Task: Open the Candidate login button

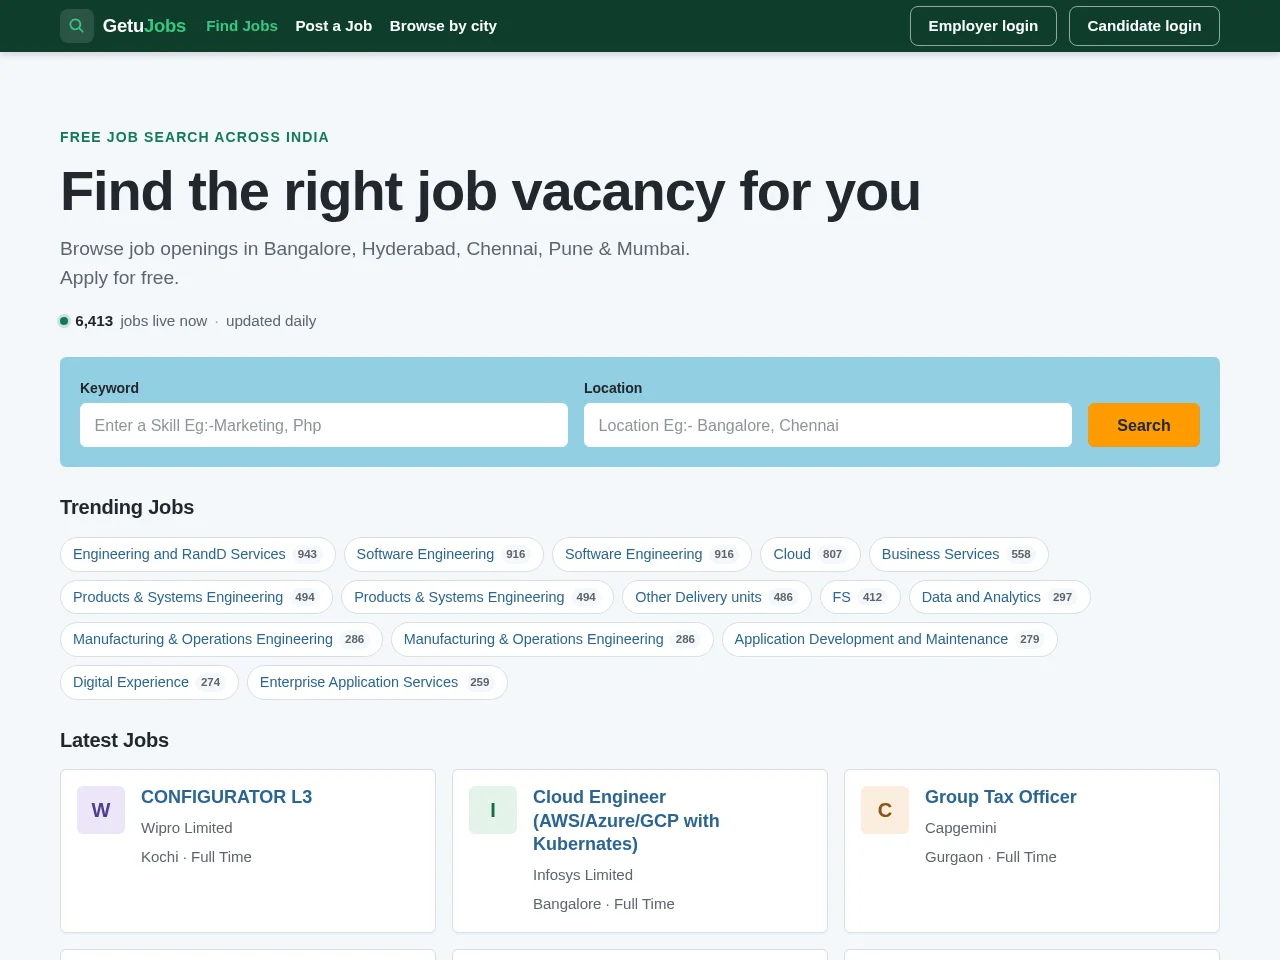Action: point(1144,26)
